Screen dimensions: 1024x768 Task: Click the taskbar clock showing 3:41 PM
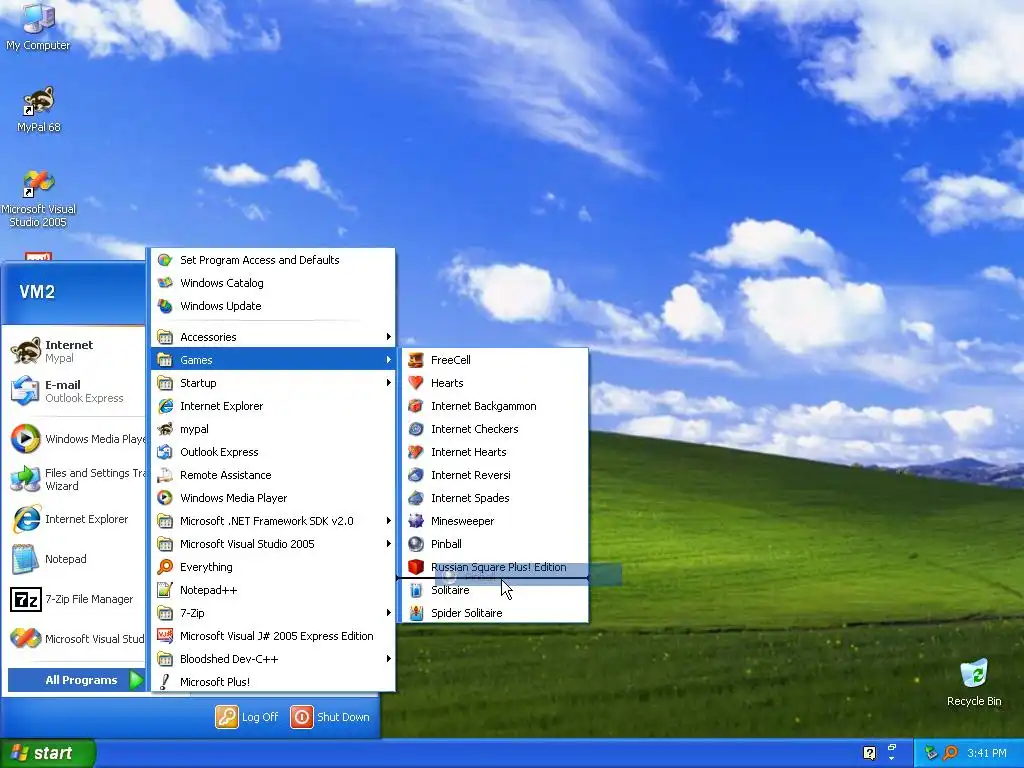tap(987, 753)
